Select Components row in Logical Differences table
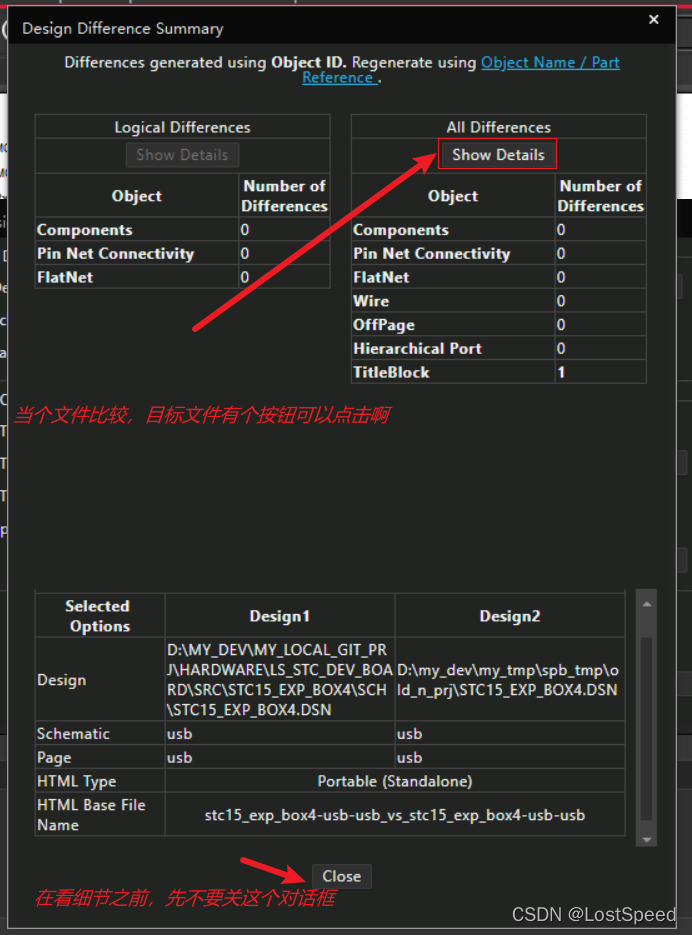 (x=84, y=230)
